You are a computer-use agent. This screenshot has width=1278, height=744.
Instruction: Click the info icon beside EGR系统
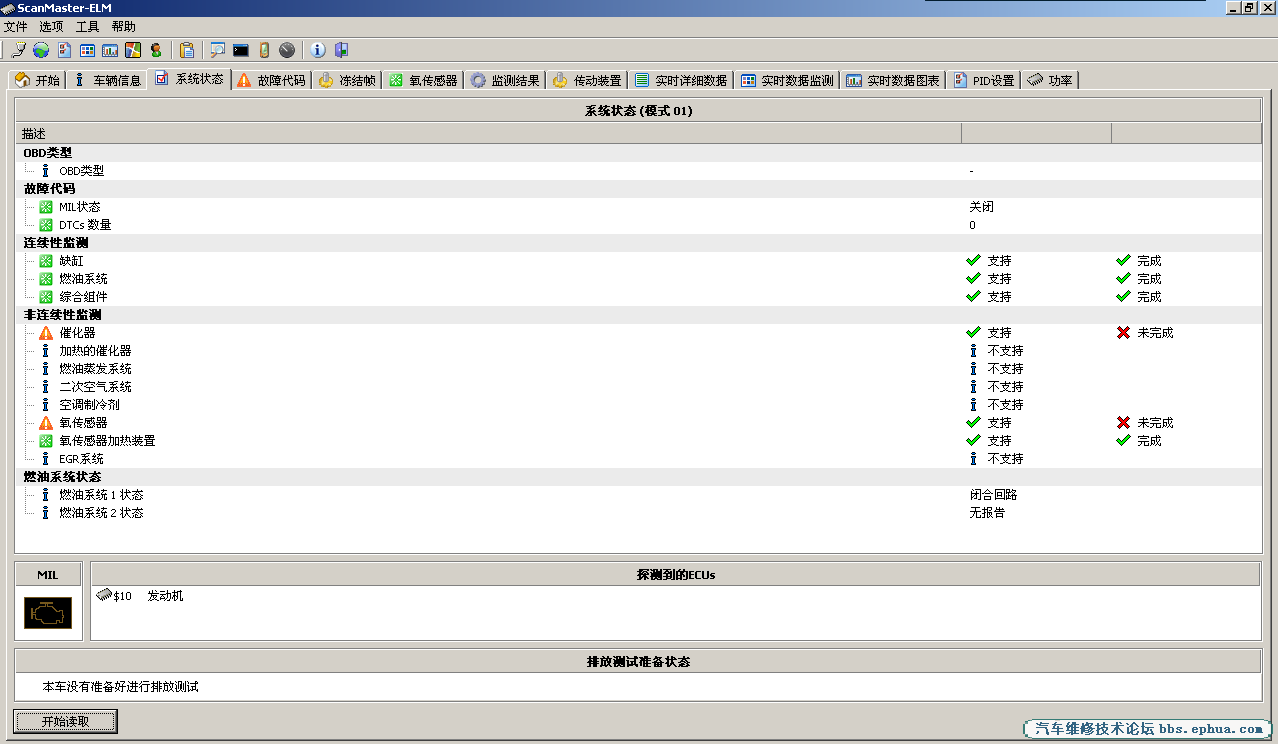click(x=45, y=459)
